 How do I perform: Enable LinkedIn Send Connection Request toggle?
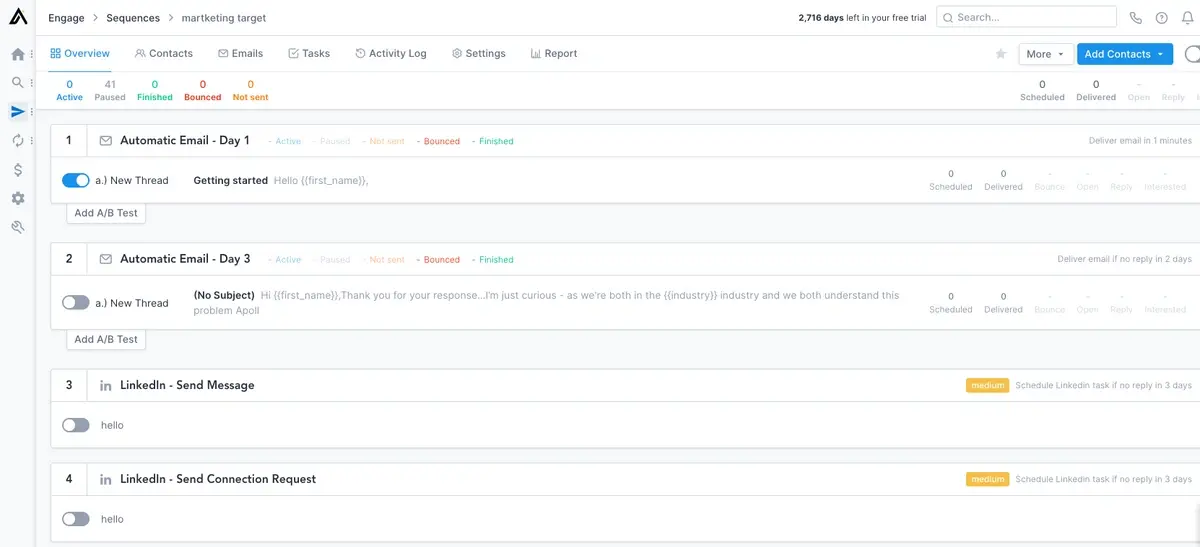pos(76,519)
